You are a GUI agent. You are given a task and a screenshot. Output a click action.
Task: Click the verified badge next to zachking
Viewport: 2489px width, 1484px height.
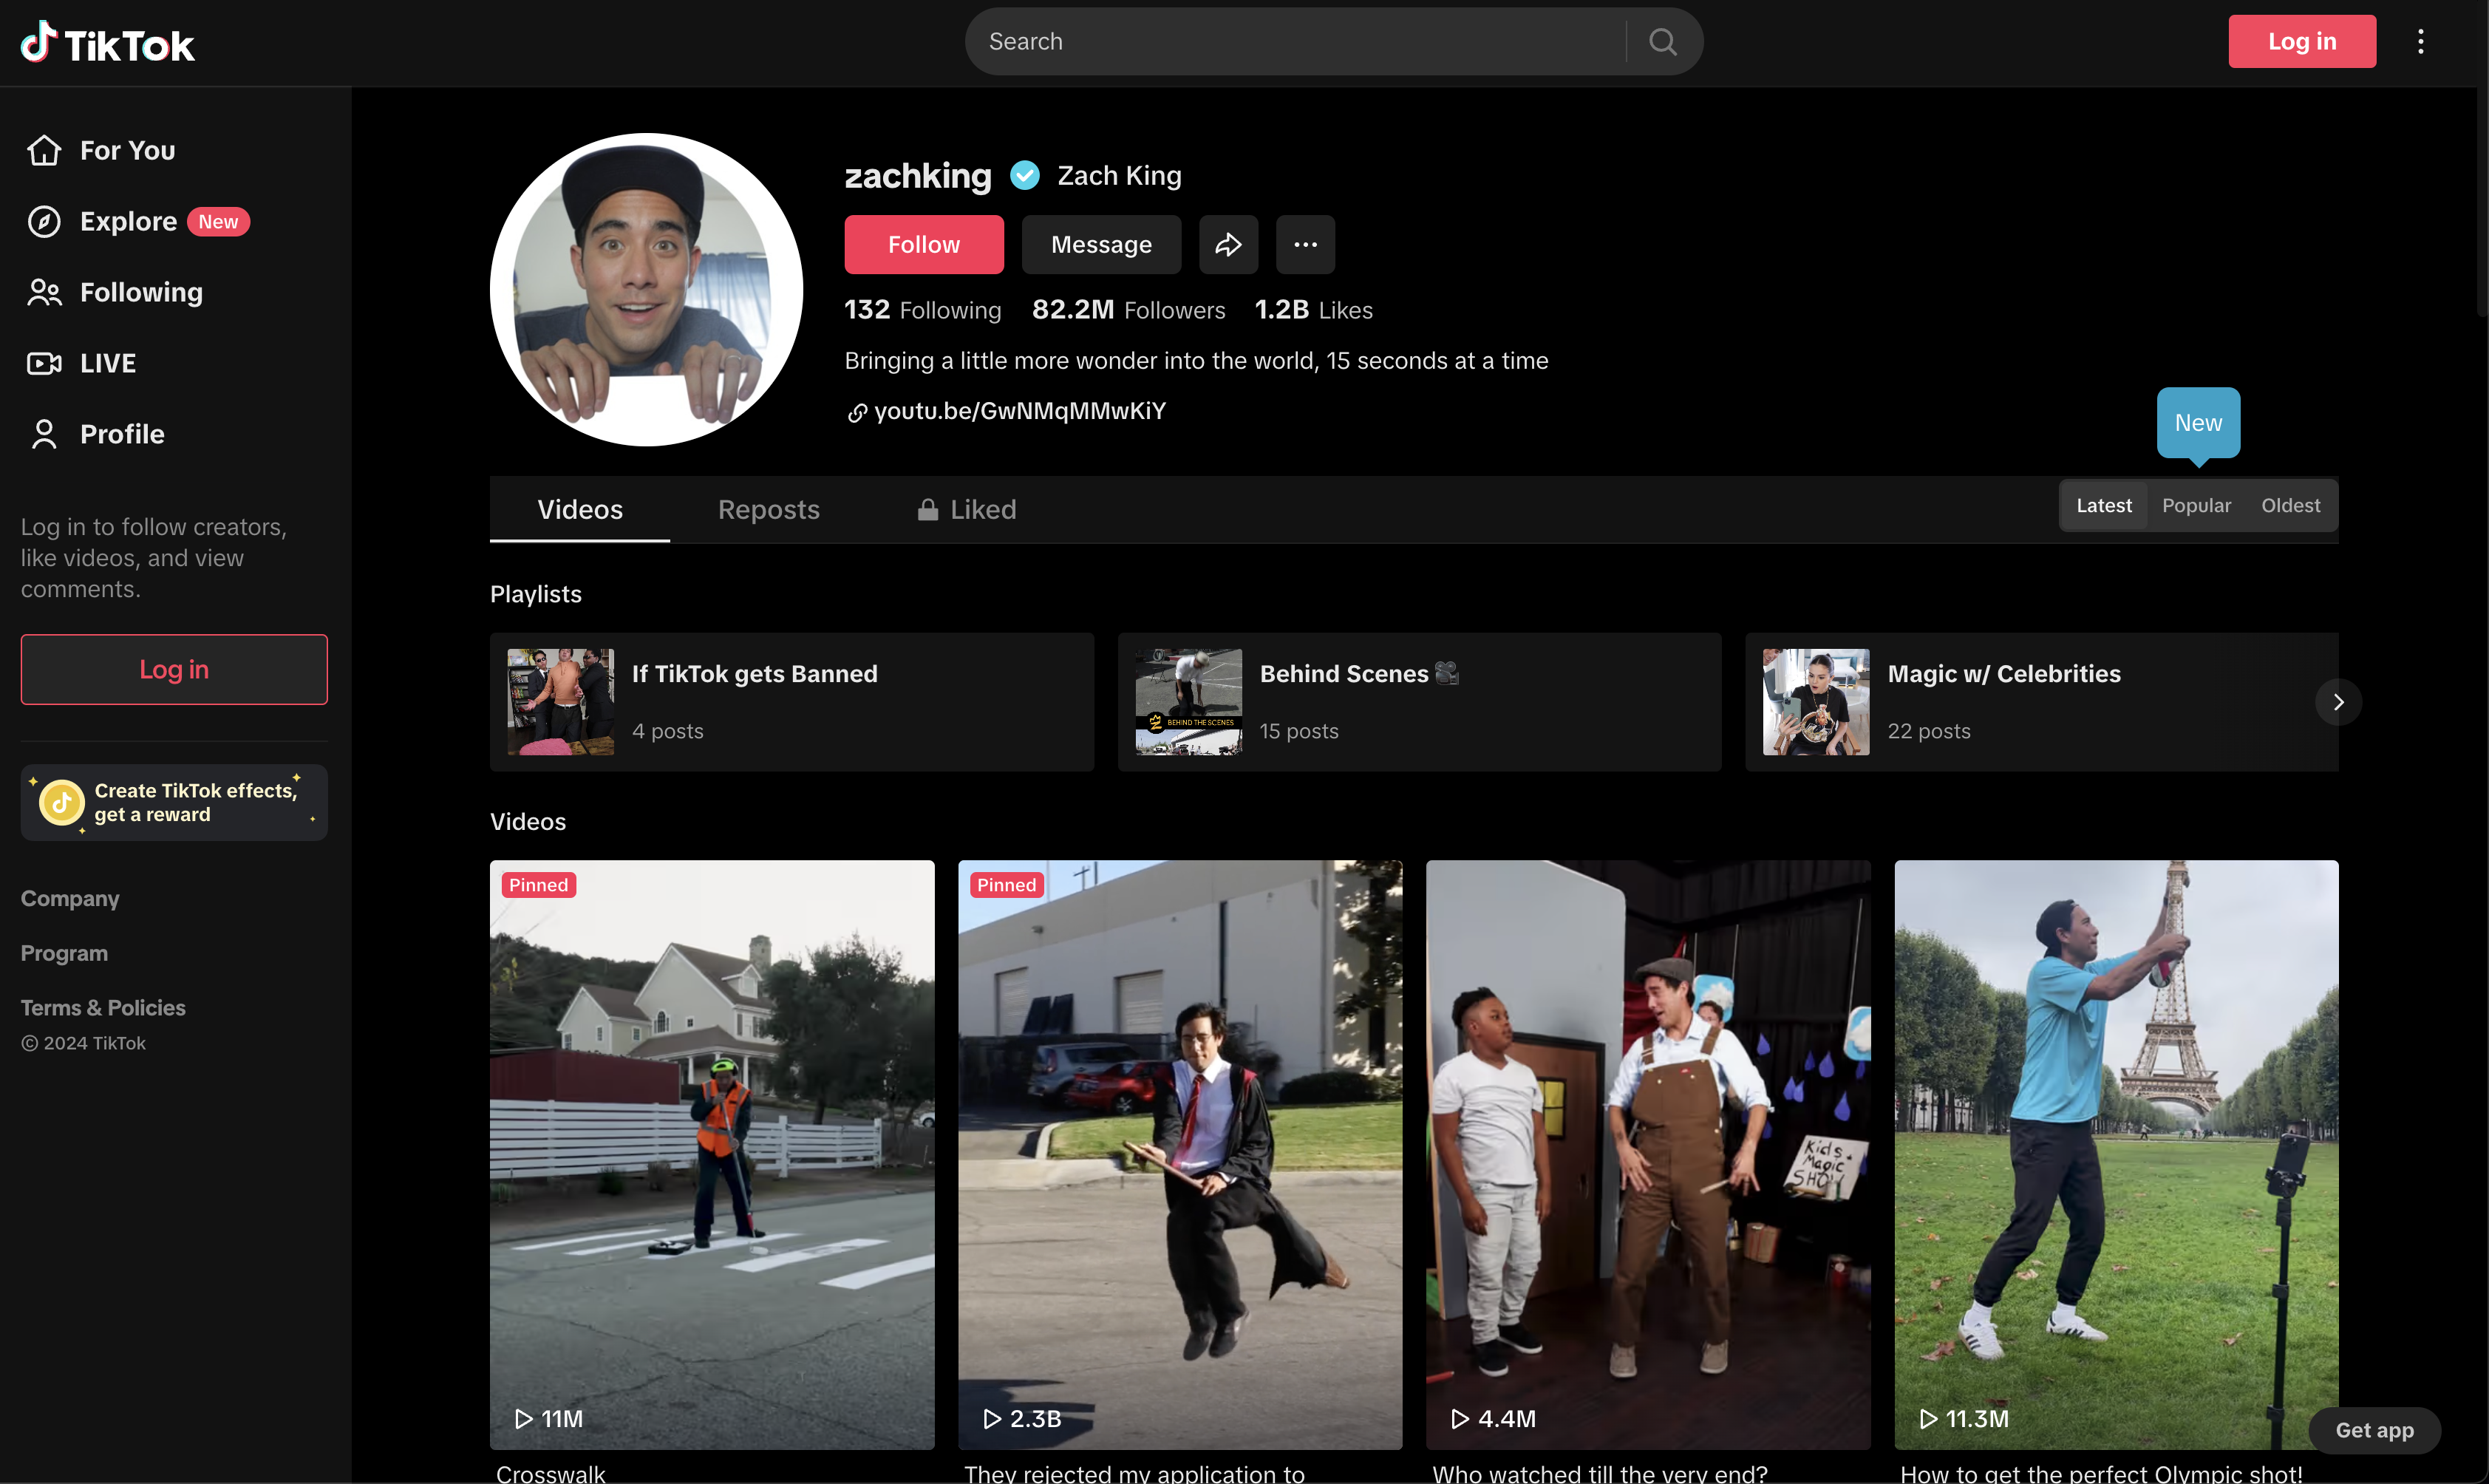click(x=1024, y=175)
